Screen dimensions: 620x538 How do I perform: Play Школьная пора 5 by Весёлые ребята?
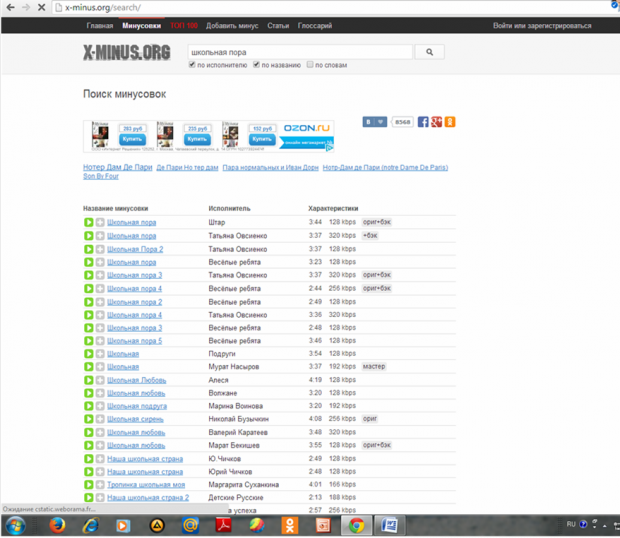89,341
